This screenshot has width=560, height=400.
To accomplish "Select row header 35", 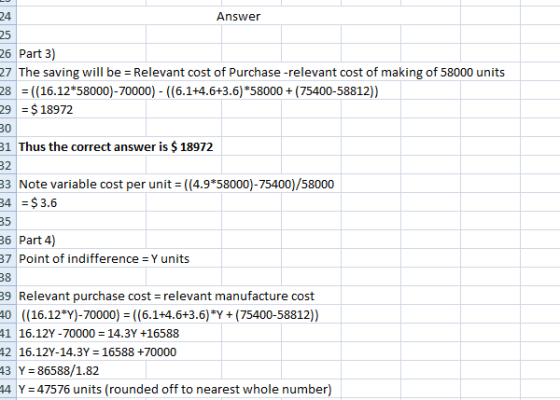I will 8,221.
